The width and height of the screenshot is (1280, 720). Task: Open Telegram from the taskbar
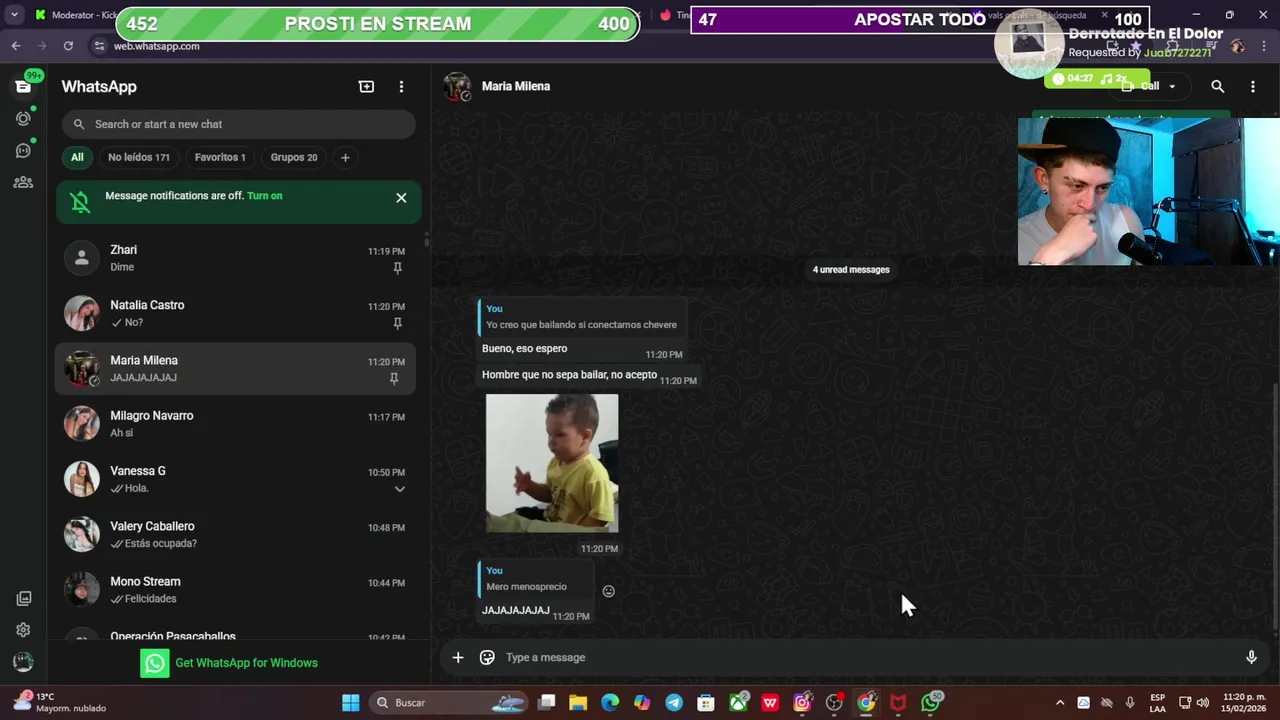[x=674, y=703]
